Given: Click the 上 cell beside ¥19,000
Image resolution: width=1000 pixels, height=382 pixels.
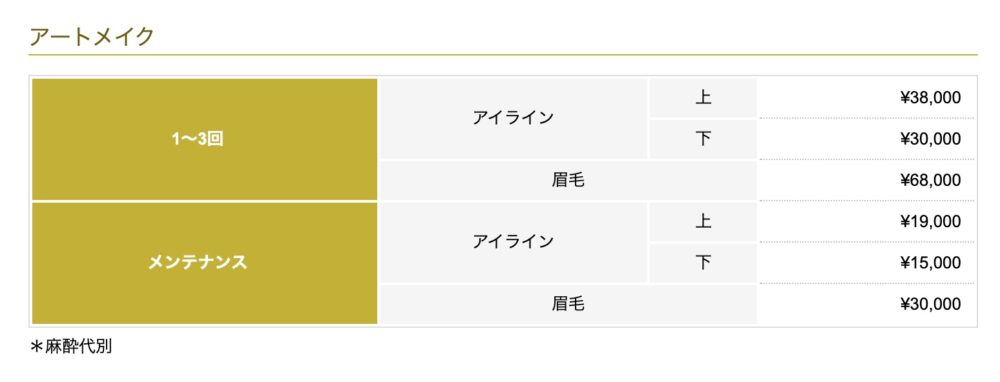Looking at the screenshot, I should tap(703, 222).
